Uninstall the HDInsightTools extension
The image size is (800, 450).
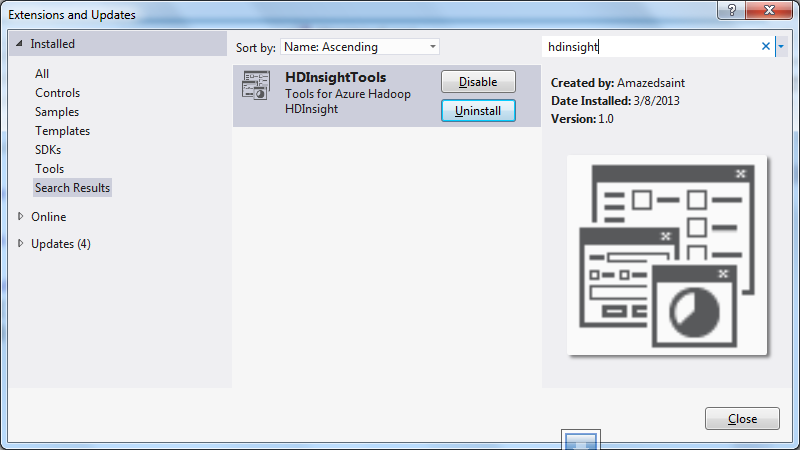478,111
